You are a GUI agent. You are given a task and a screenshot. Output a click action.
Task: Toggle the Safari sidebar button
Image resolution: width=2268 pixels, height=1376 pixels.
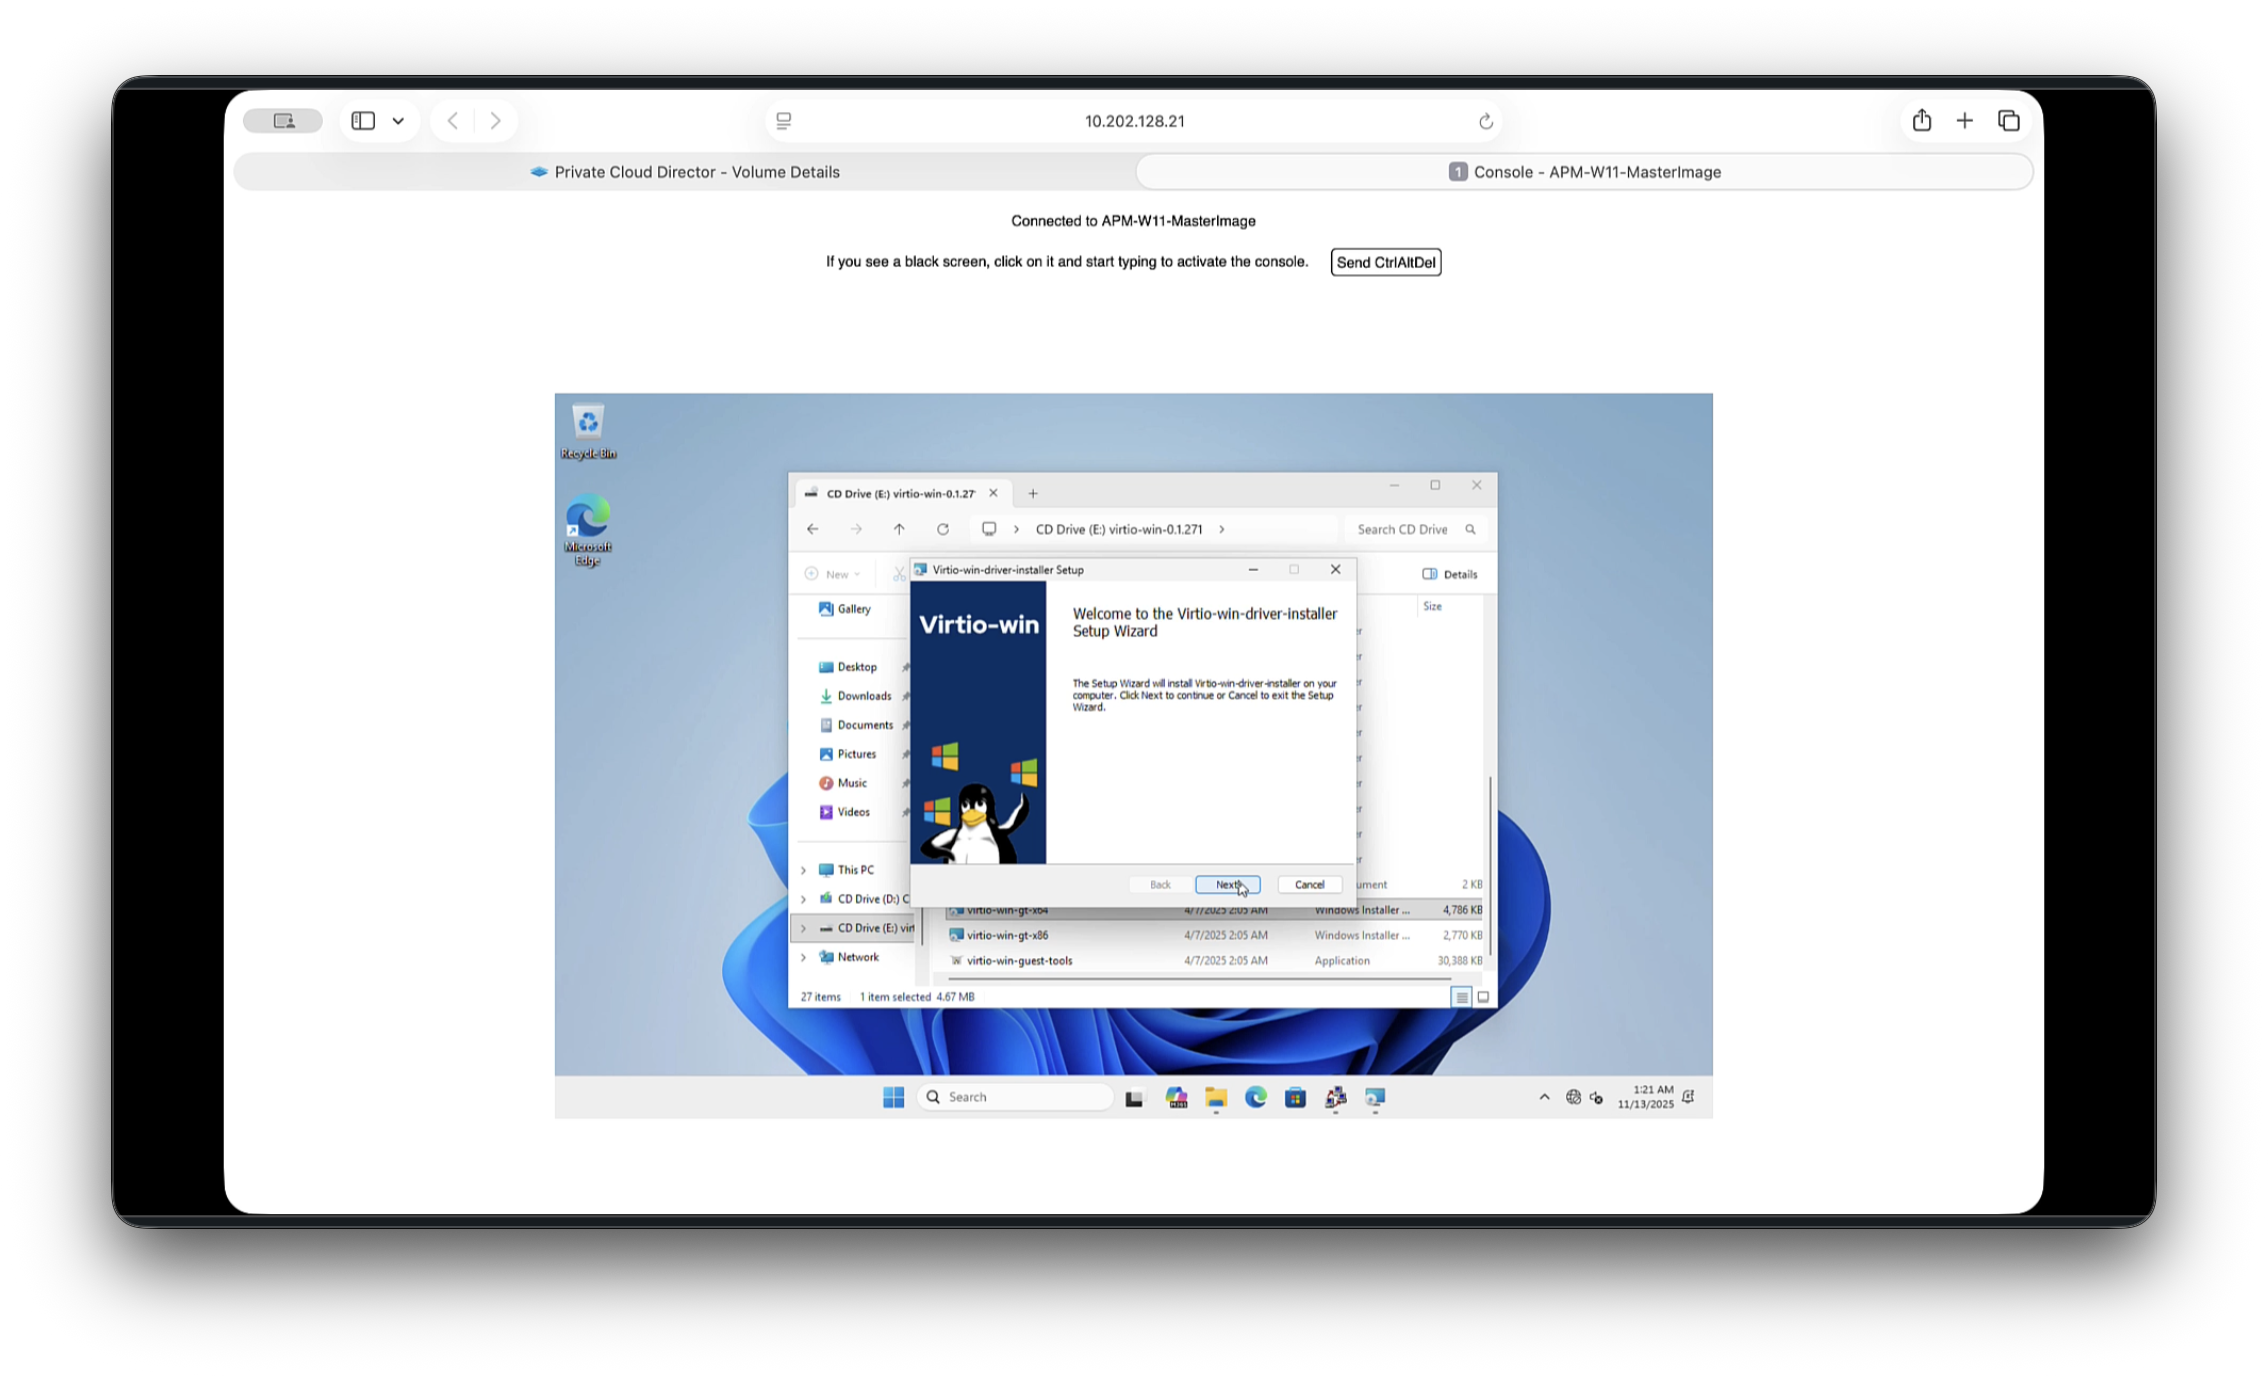click(363, 121)
